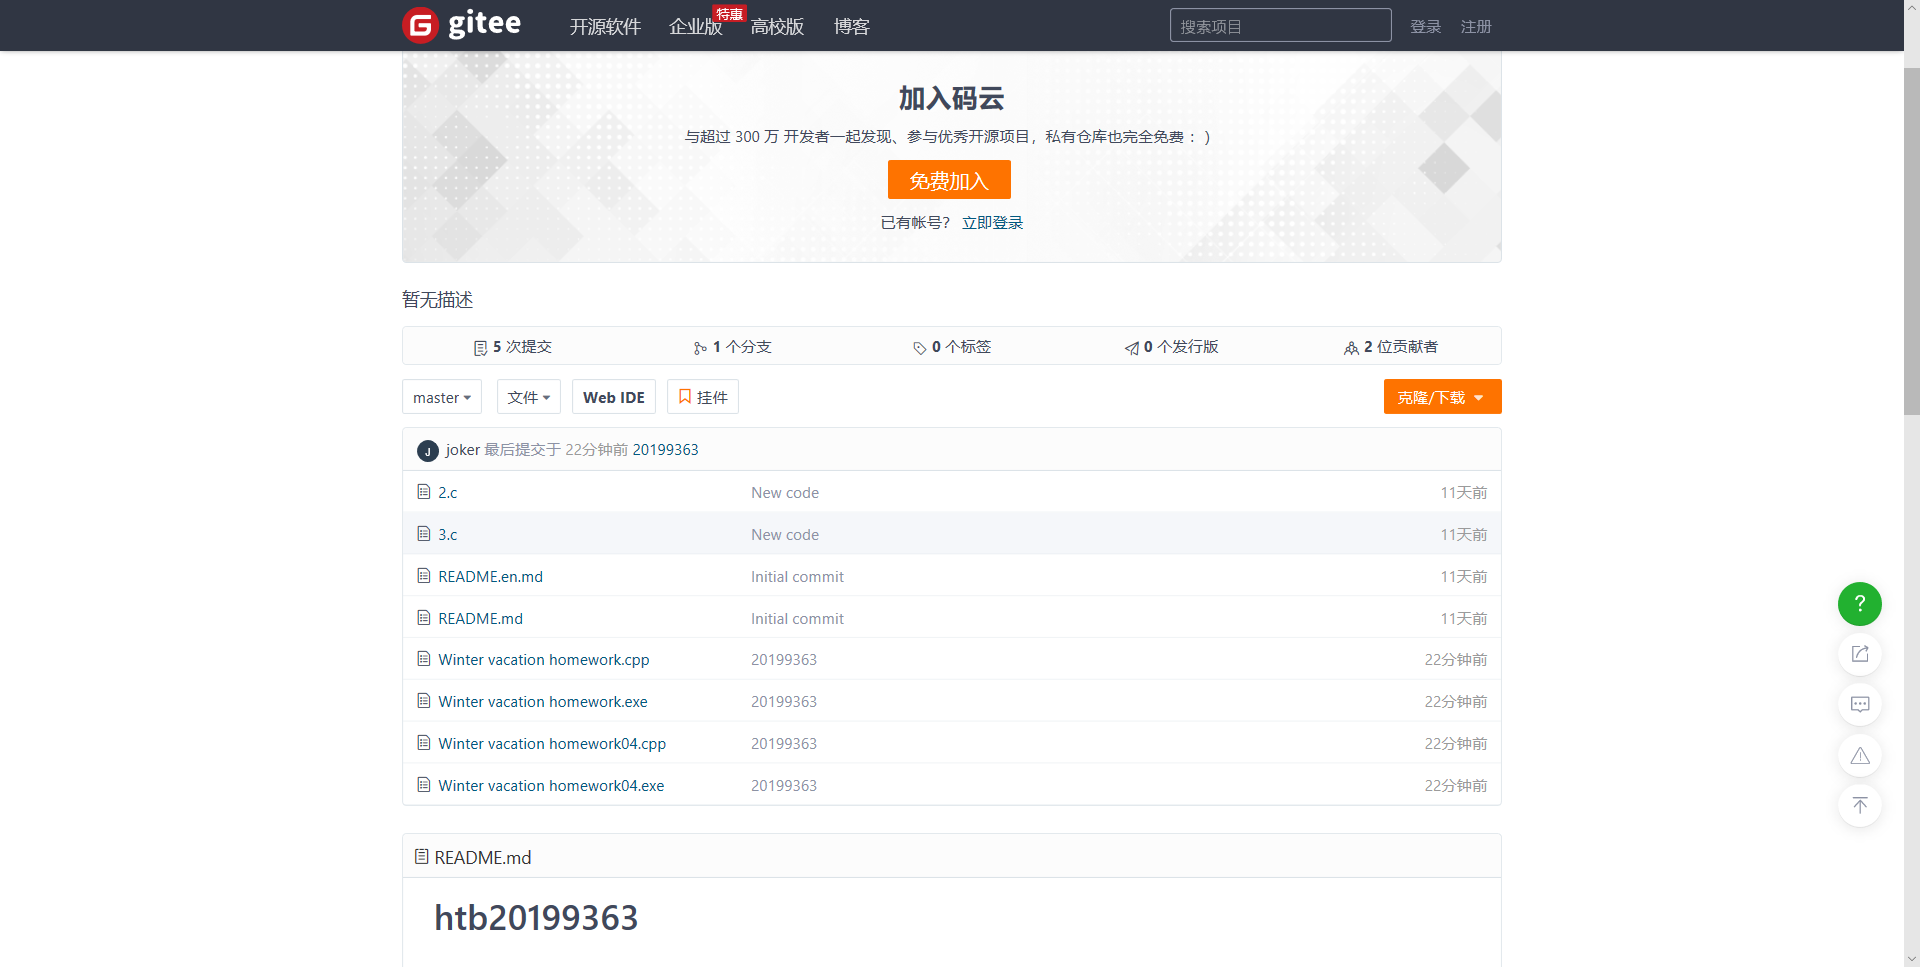The height and width of the screenshot is (967, 1920).
Task: Click 登录 in the header
Action: pyautogui.click(x=1425, y=27)
